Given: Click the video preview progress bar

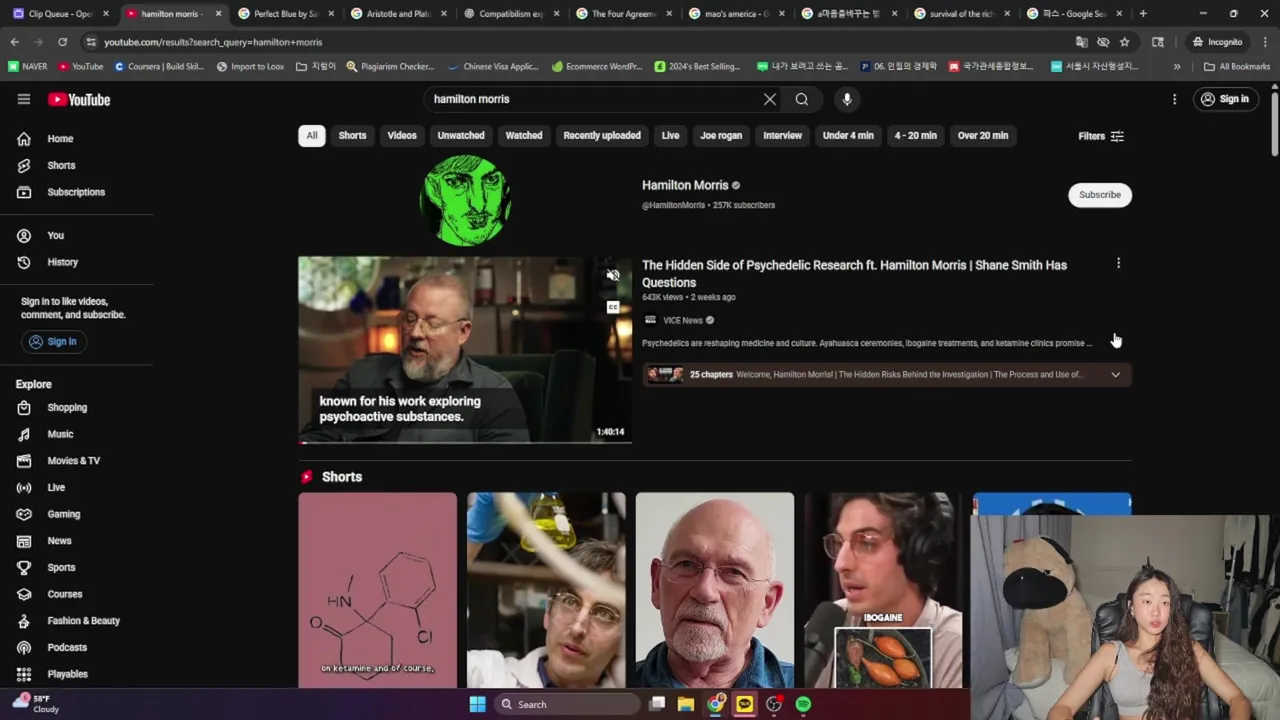Looking at the screenshot, I should click(x=465, y=441).
